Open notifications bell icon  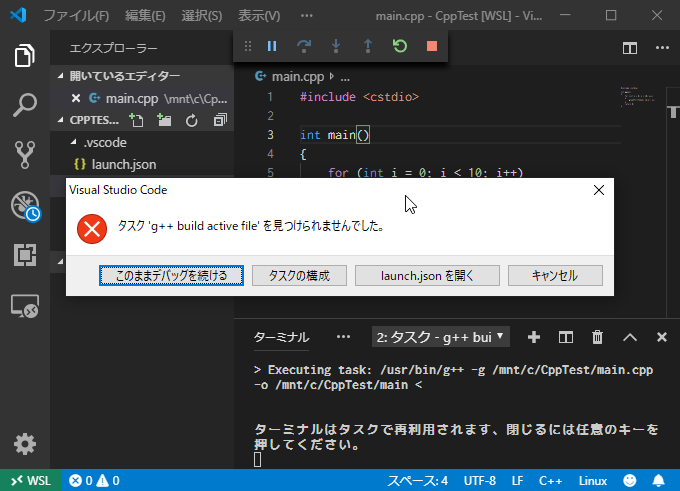[658, 480]
